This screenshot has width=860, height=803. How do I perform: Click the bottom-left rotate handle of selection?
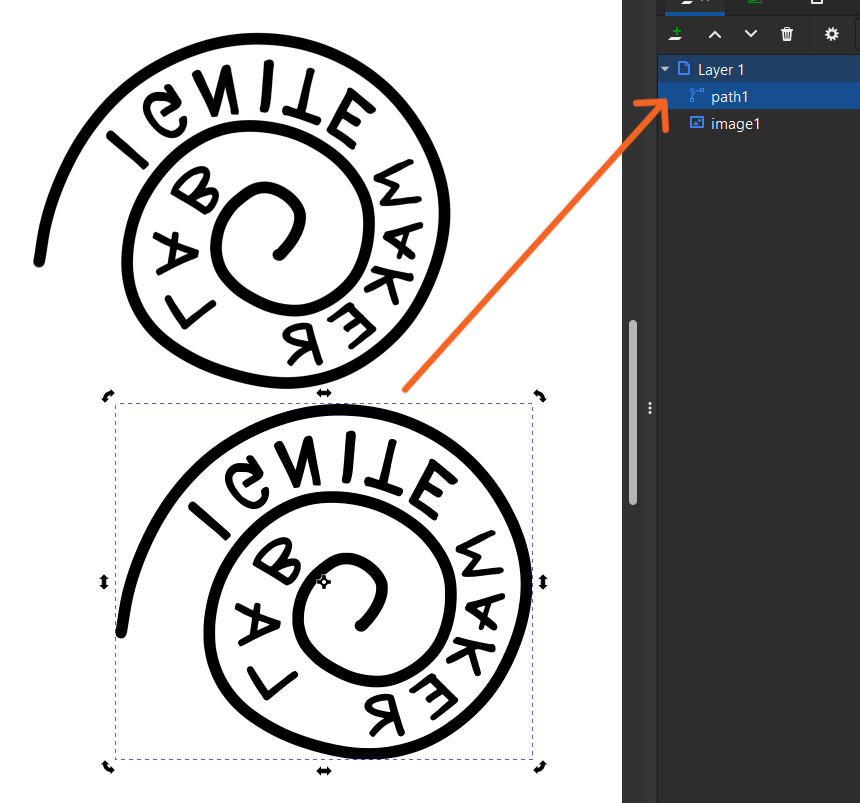[108, 767]
